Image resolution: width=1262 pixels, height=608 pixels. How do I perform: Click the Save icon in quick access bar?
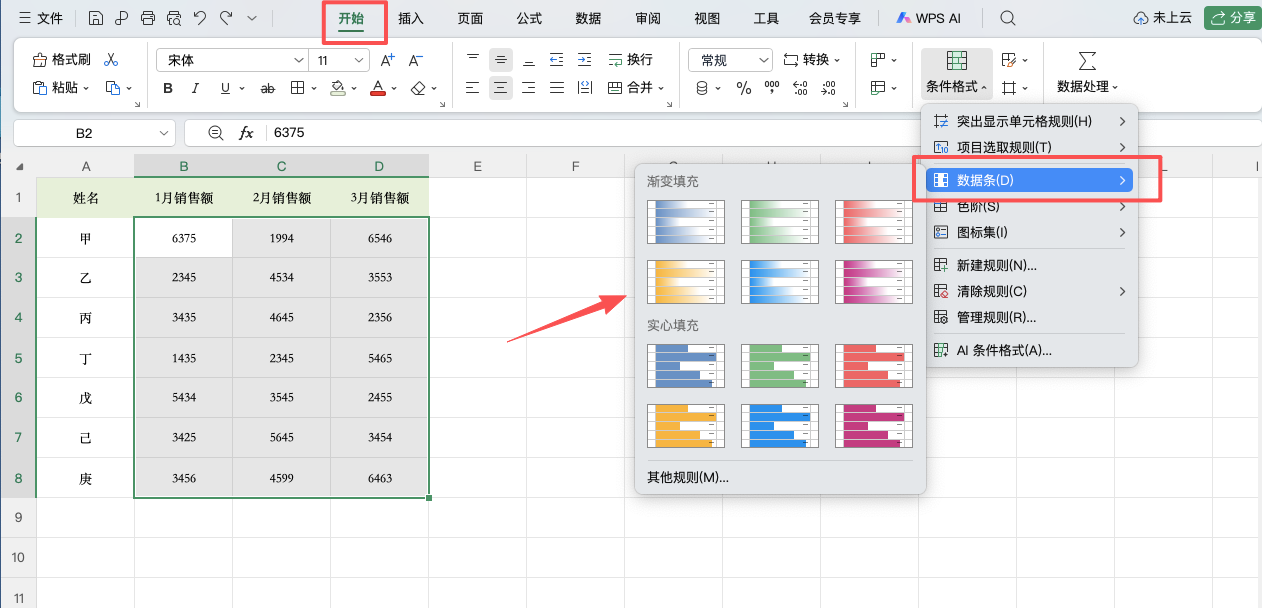click(x=96, y=18)
